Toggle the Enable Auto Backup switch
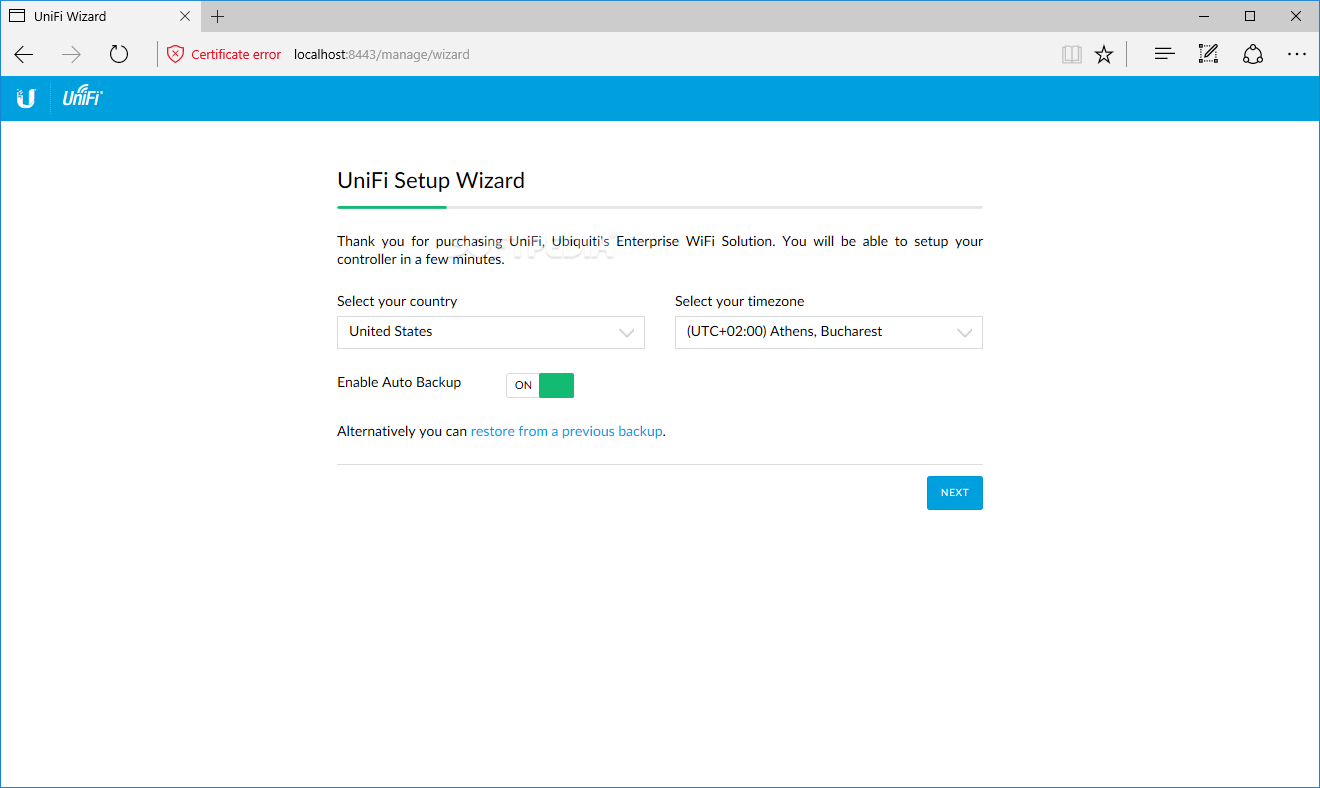 (540, 385)
